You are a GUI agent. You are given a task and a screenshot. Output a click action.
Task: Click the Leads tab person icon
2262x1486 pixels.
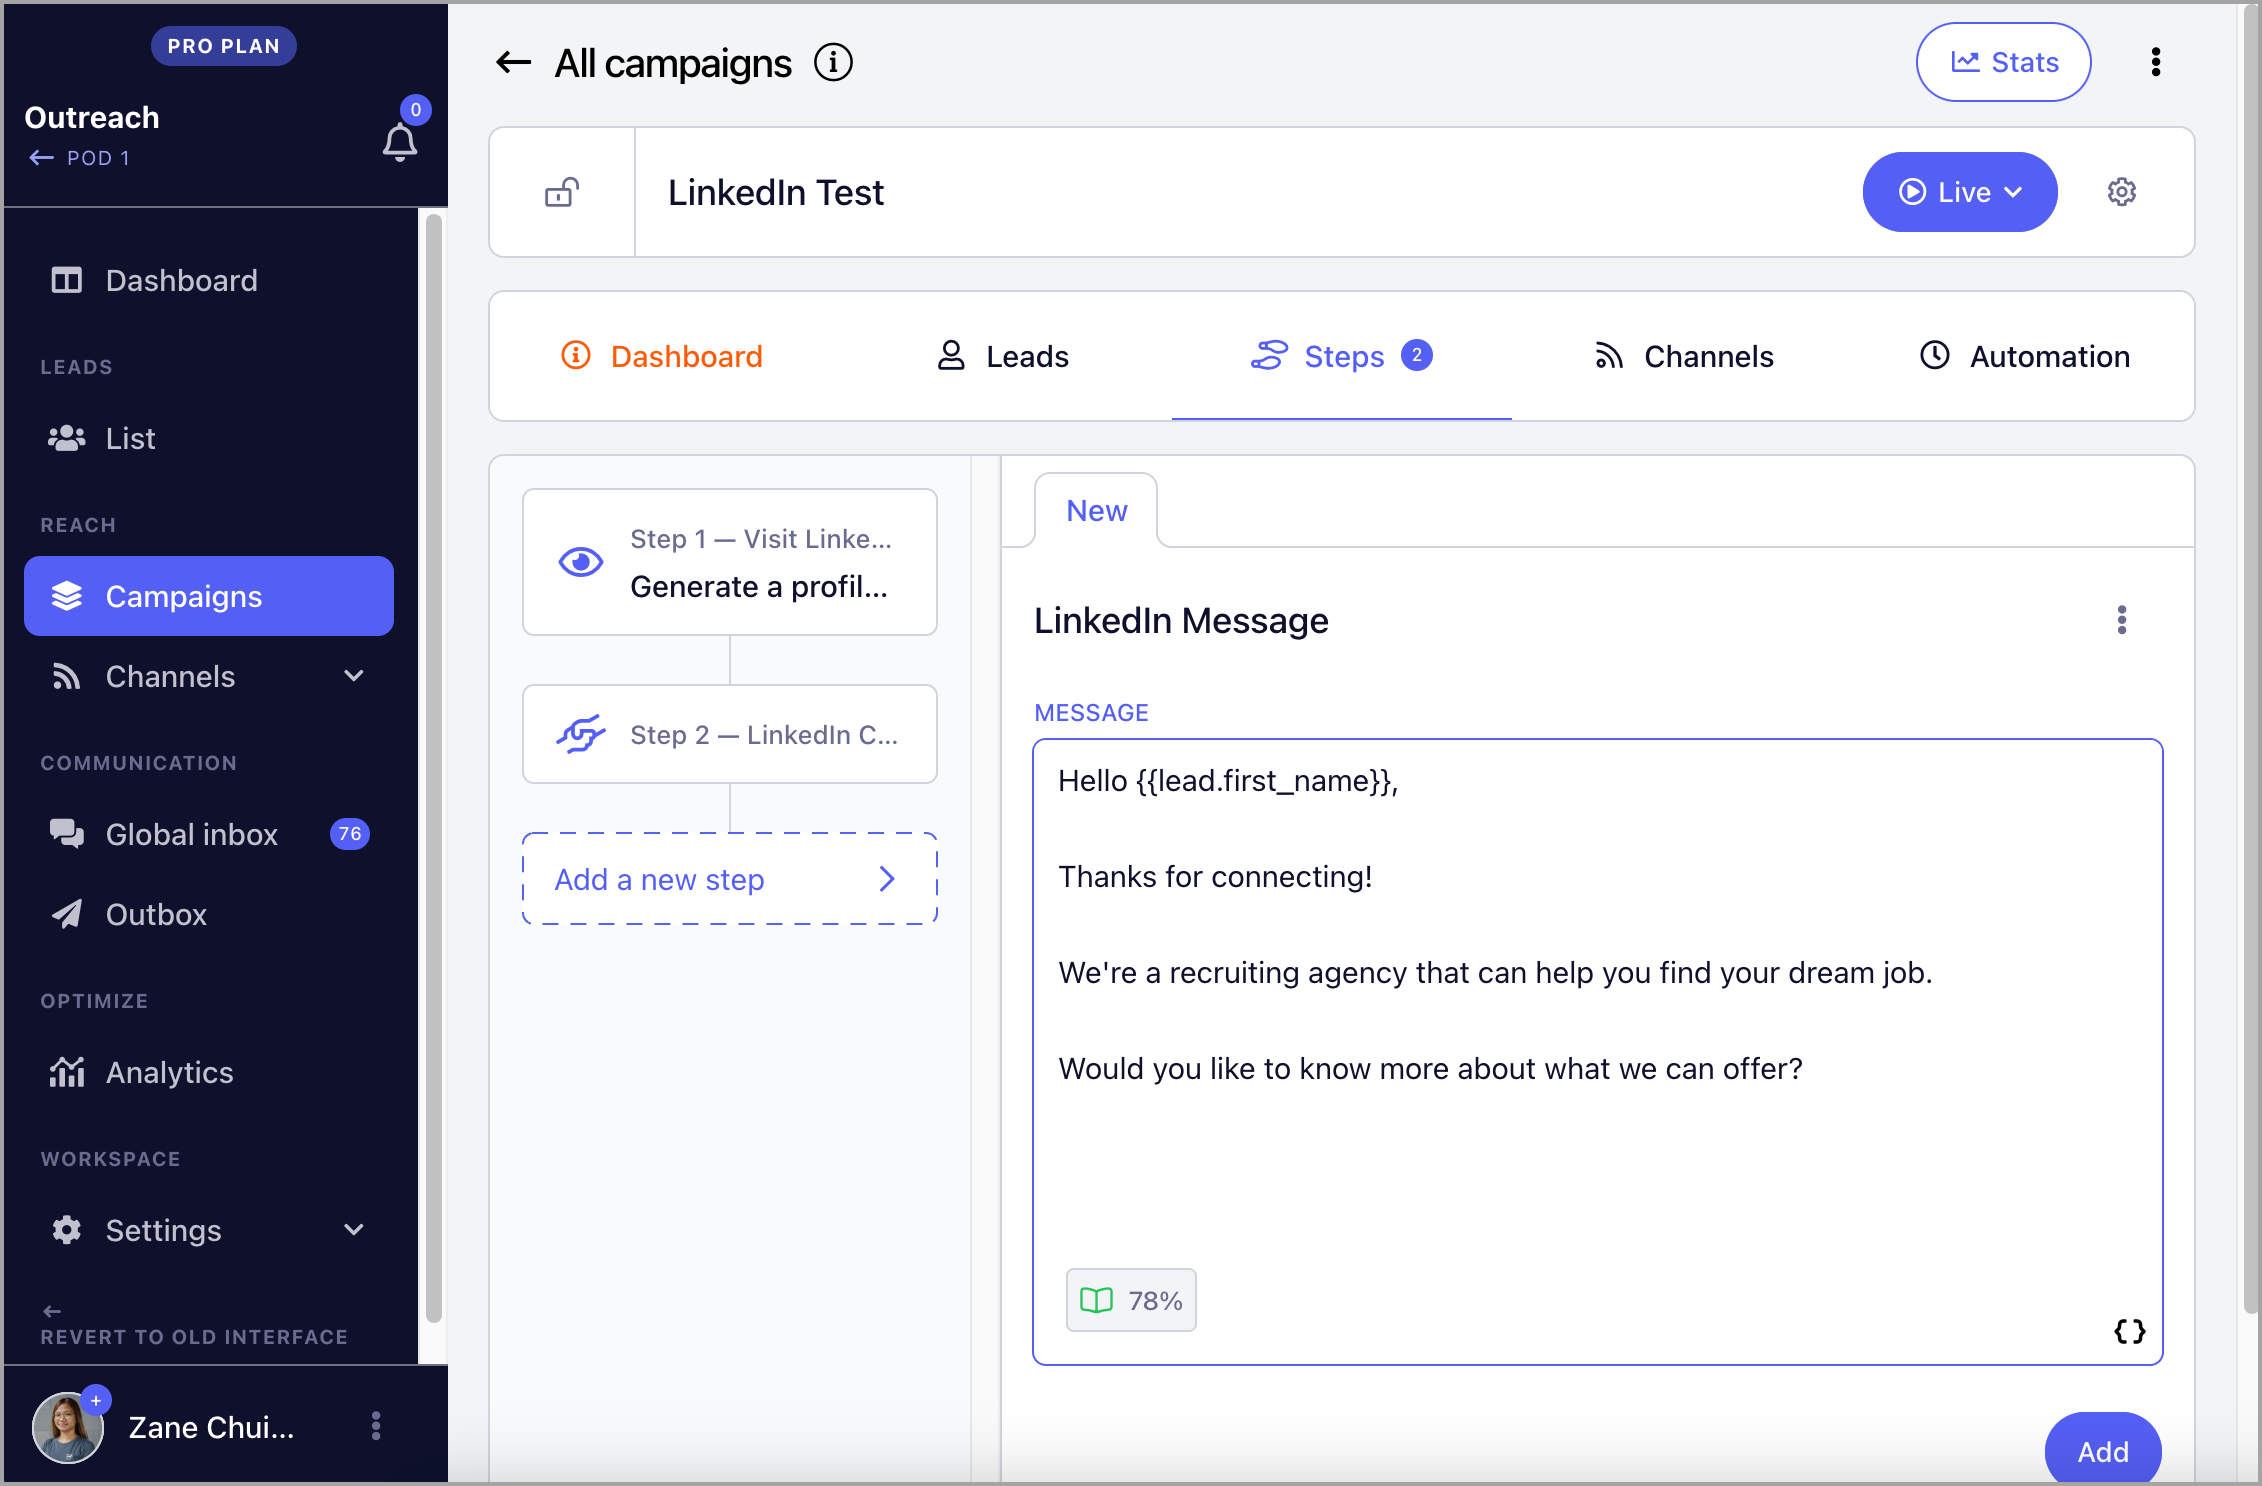[x=951, y=355]
